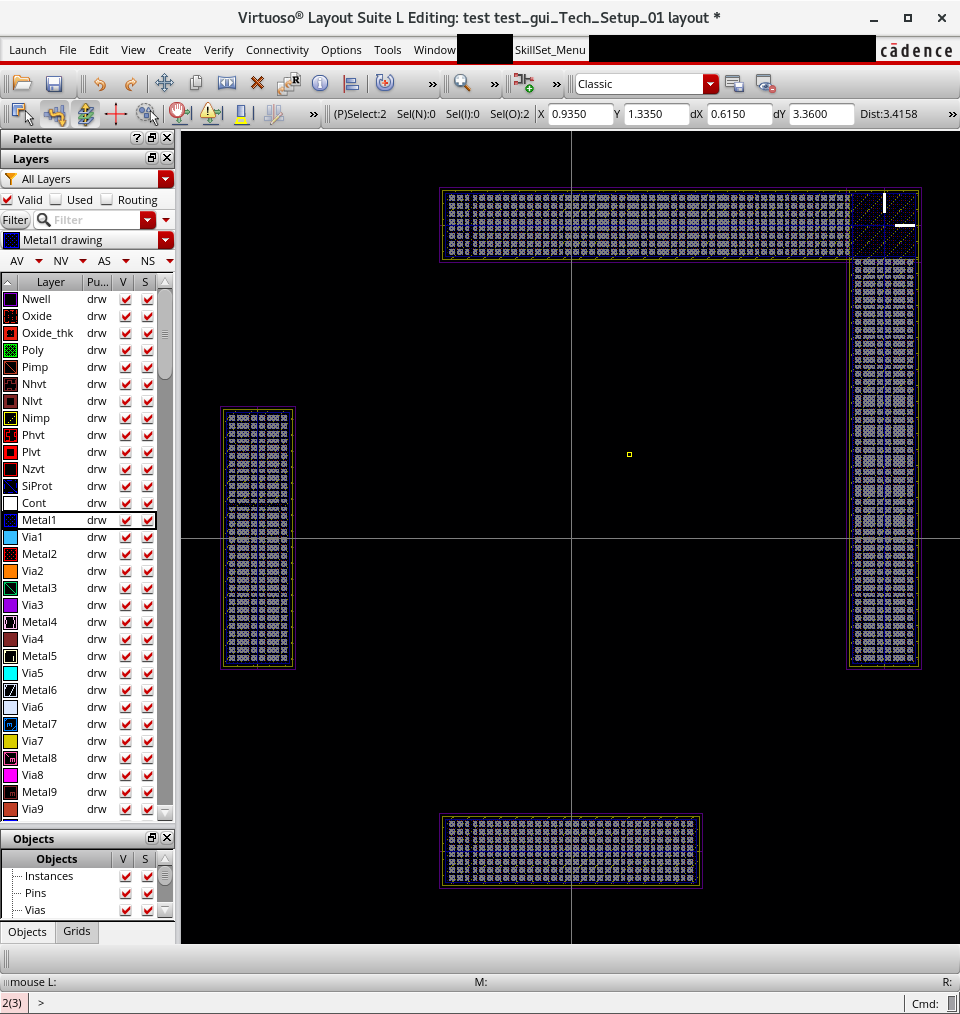Click the red X Delete icon
The image size is (960, 1014).
tap(257, 84)
